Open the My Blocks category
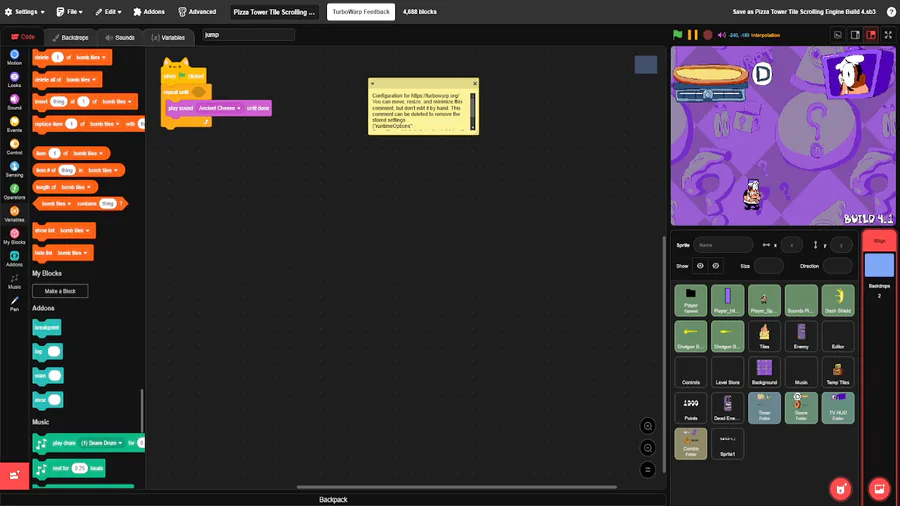900x506 pixels. [x=14, y=236]
